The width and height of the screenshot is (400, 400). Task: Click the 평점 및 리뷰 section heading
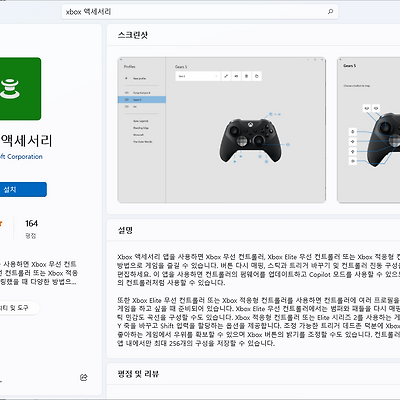tap(138, 374)
